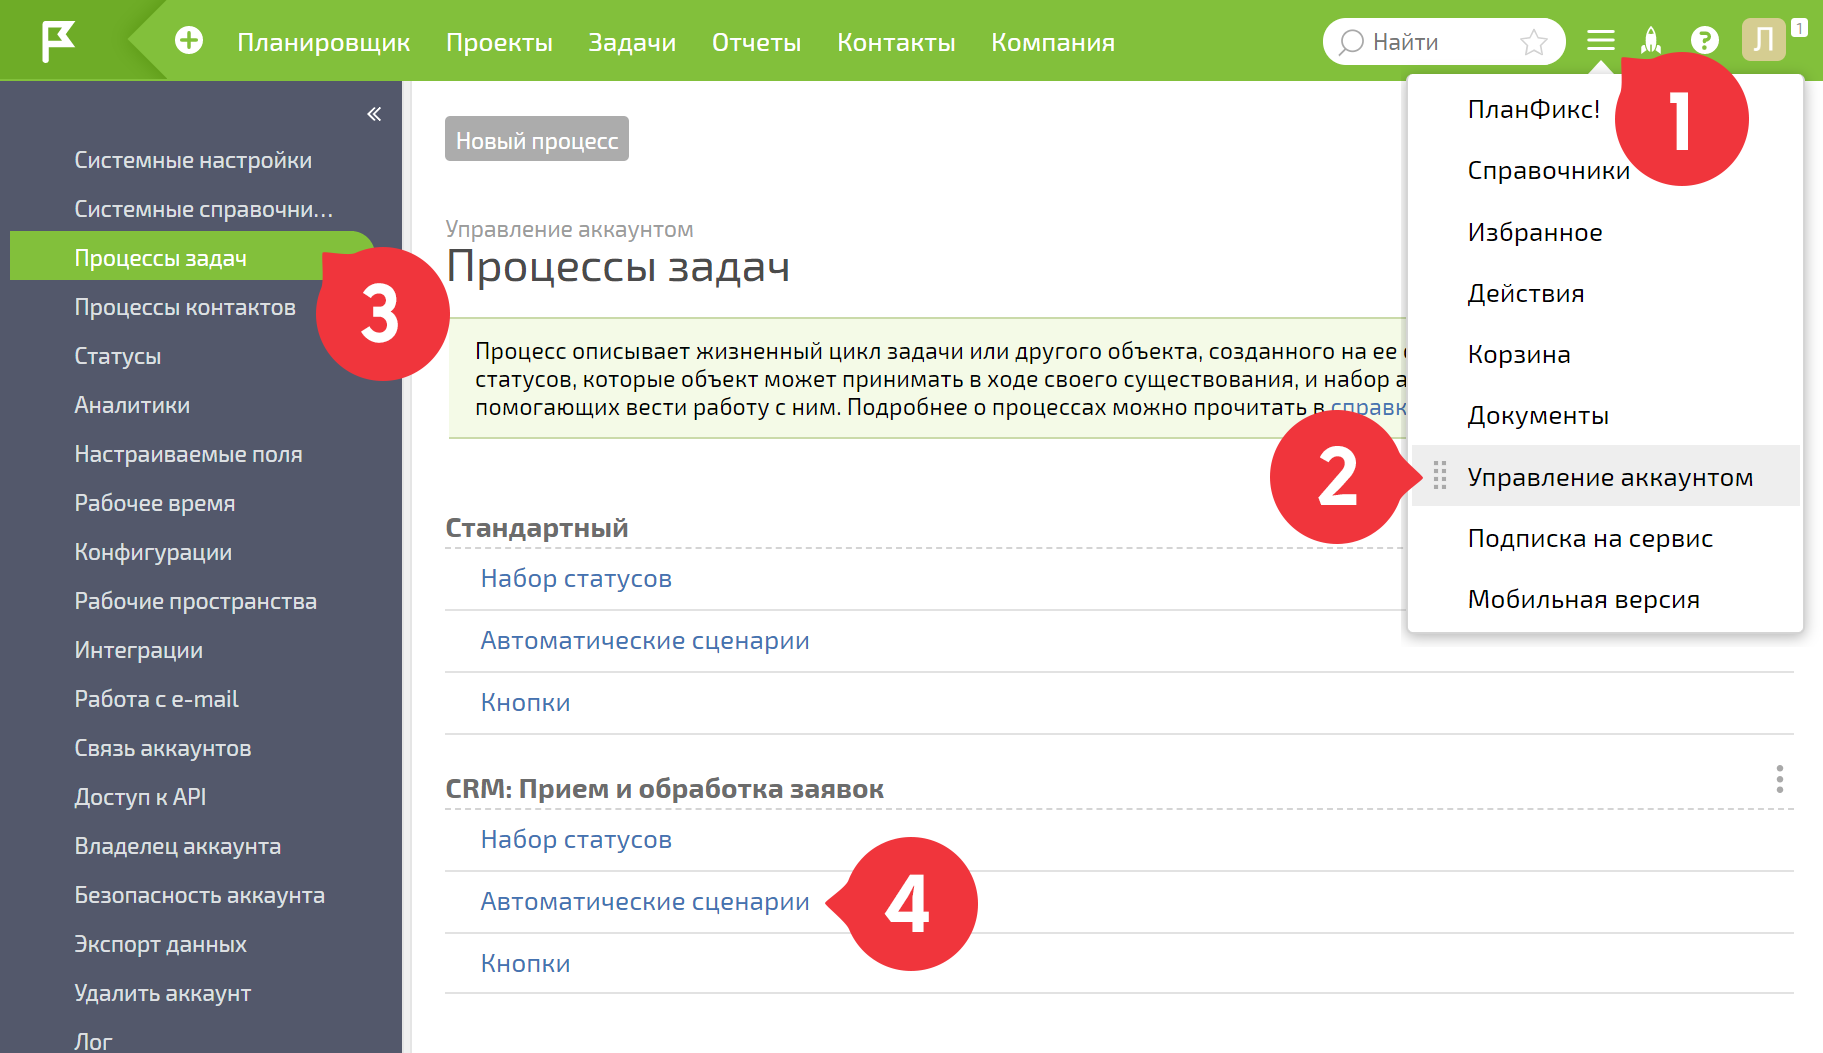Open three-dot menu for CRM process
The image size is (1823, 1053).
[1779, 779]
